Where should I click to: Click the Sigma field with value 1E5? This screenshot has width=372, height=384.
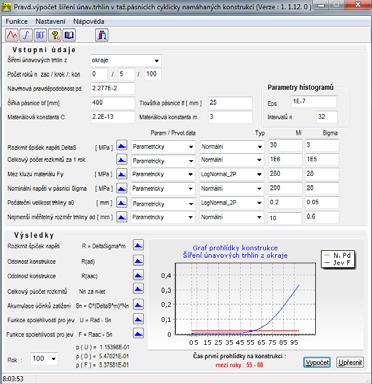pos(322,160)
